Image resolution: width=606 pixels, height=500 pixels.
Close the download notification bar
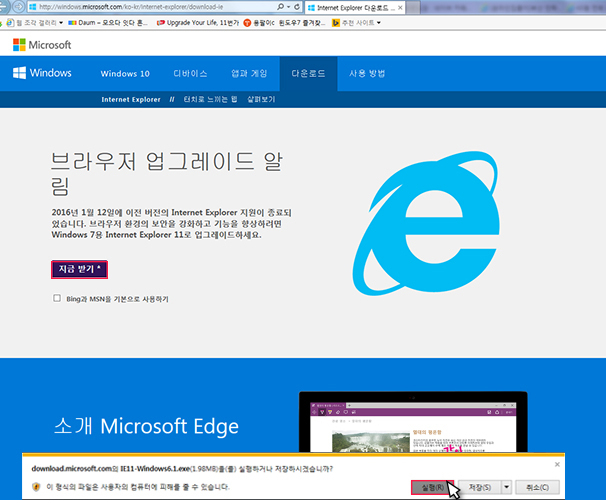[x=557, y=464]
